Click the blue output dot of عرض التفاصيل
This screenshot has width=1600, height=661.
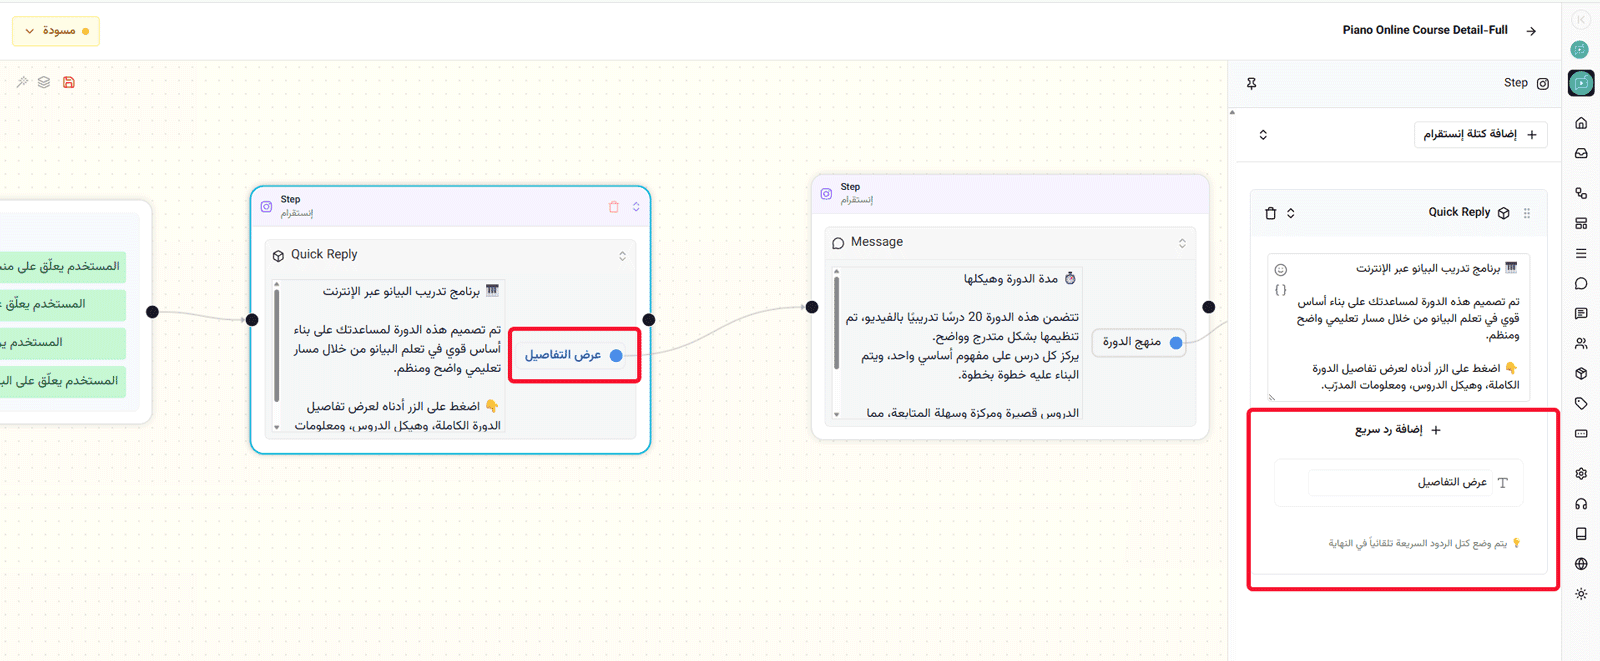(616, 355)
